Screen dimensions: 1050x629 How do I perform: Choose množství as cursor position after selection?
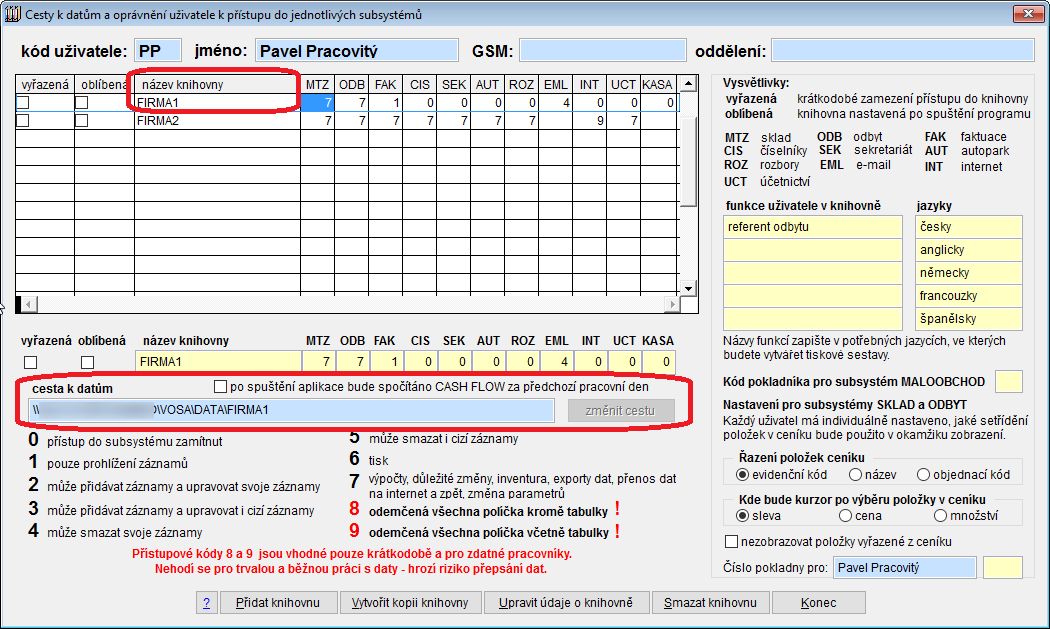click(x=939, y=516)
